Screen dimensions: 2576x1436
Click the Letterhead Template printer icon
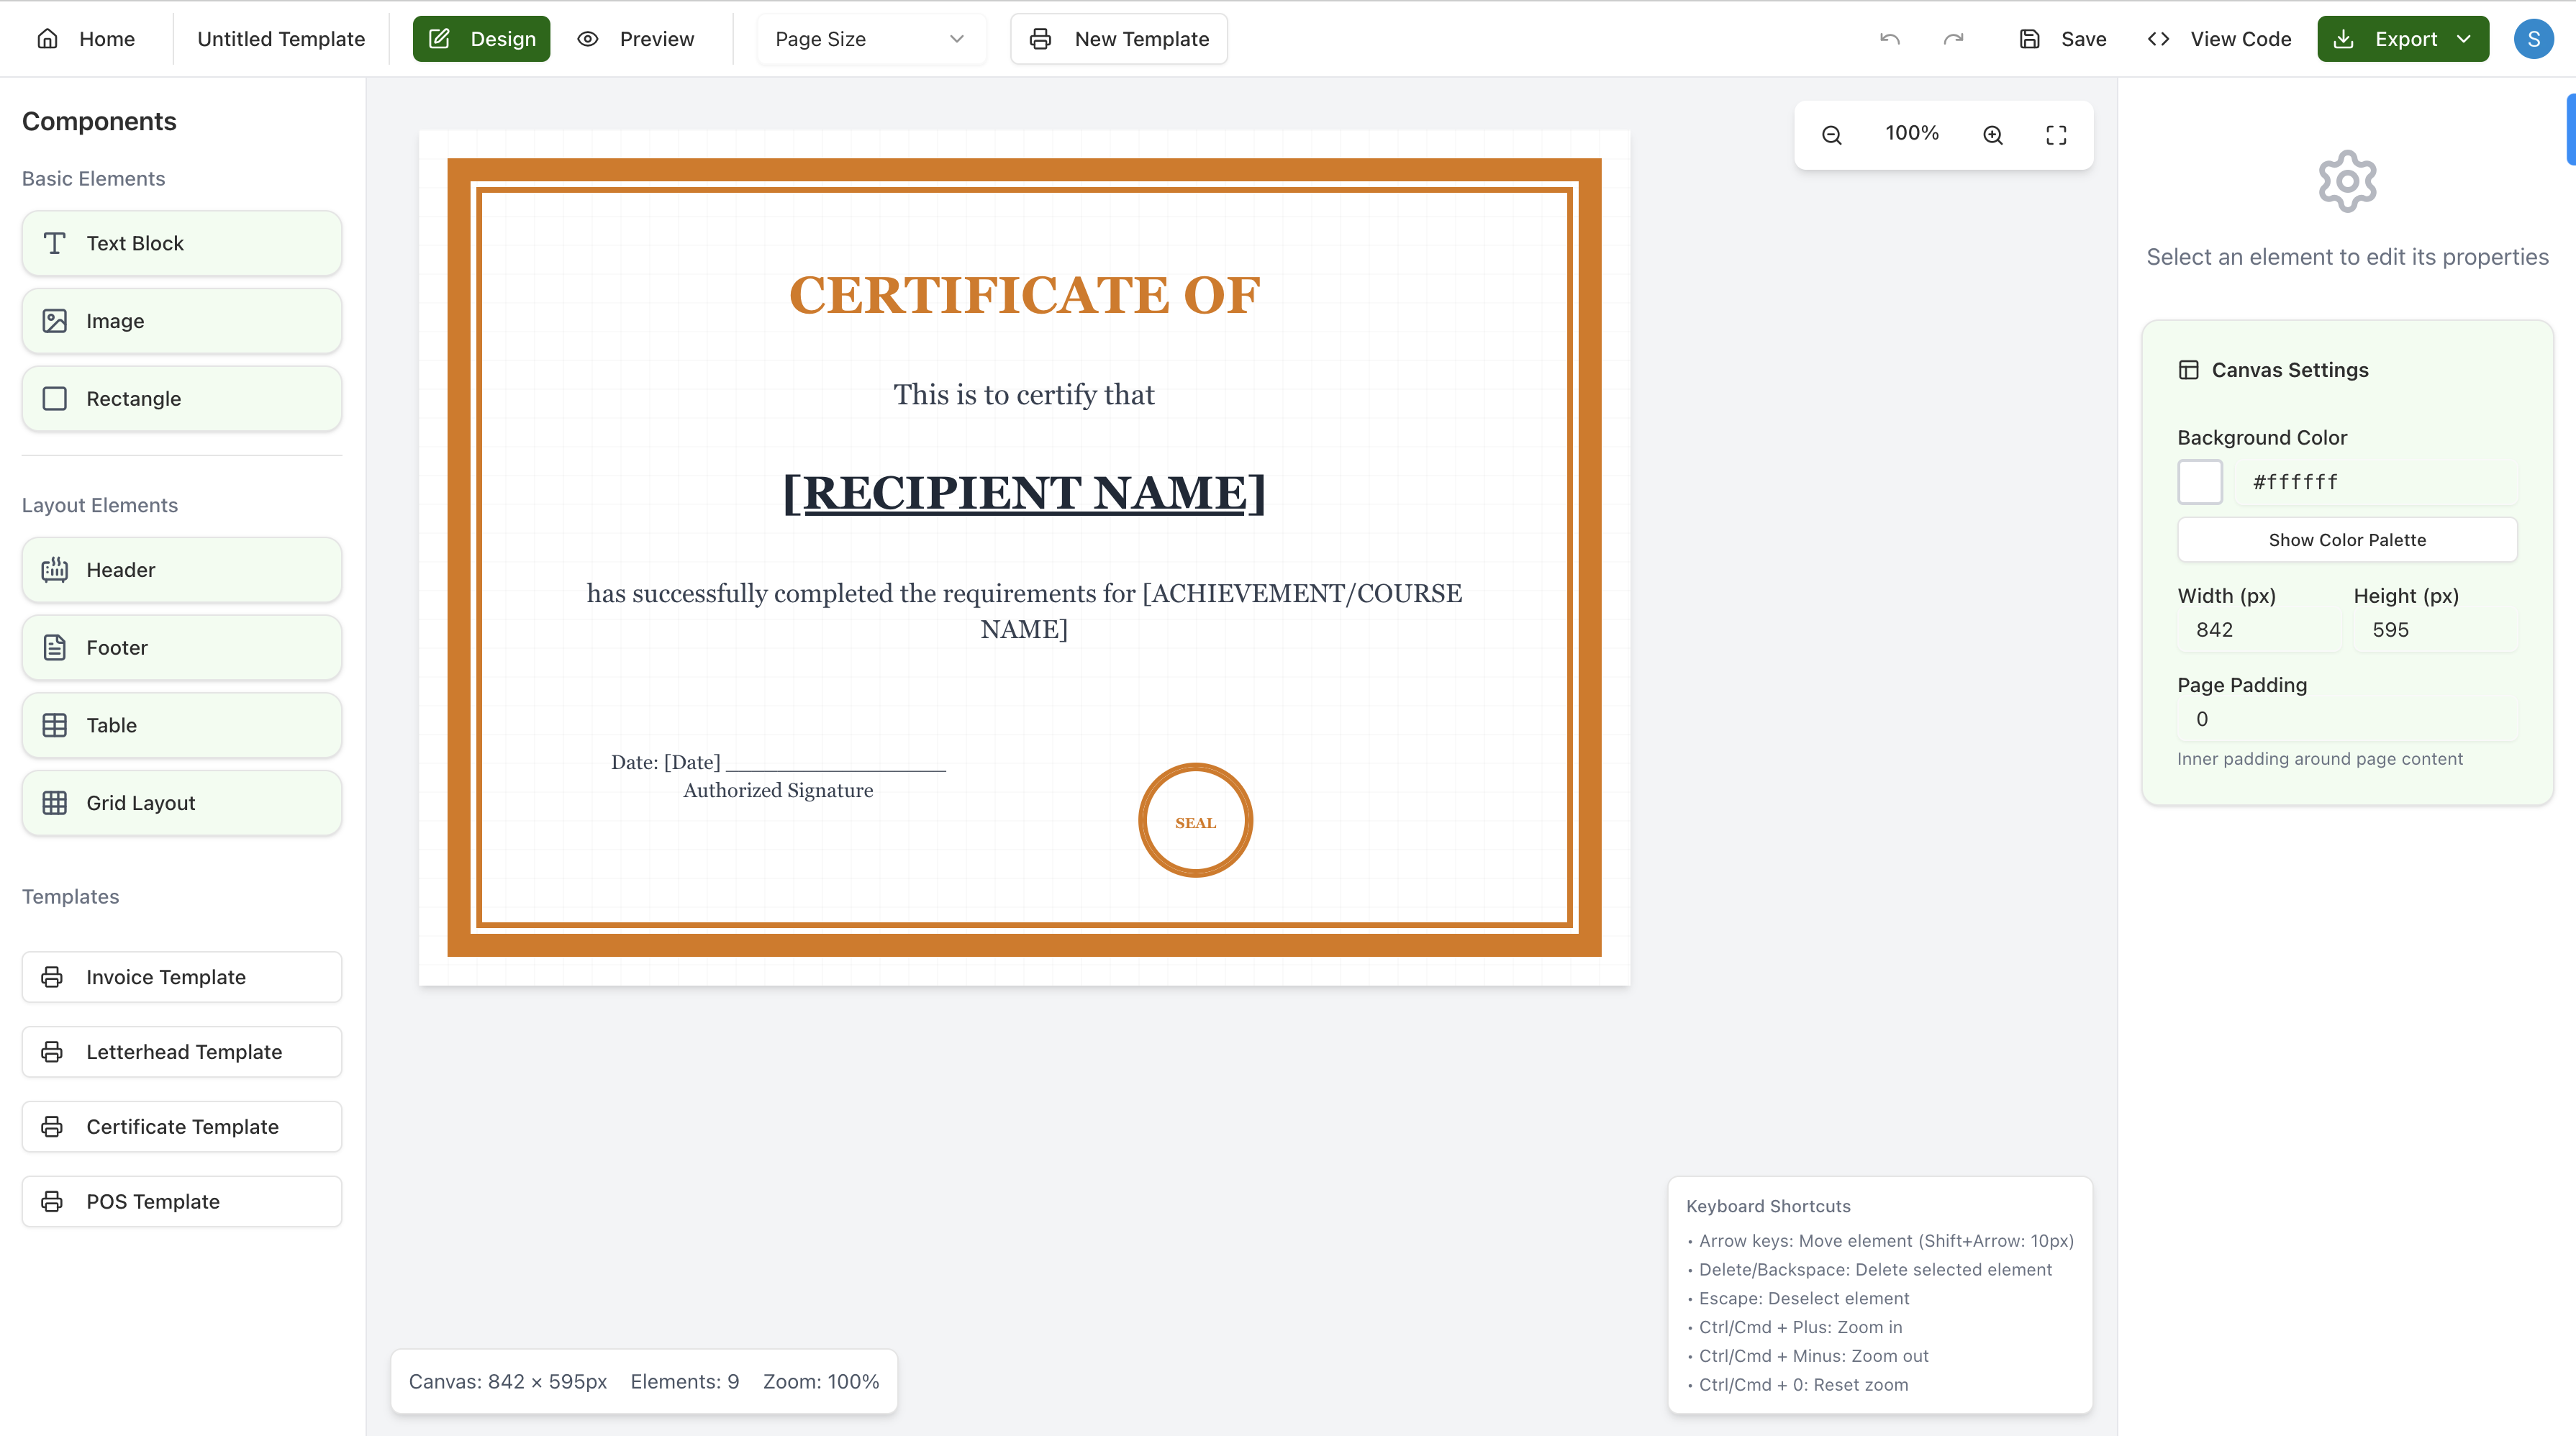point(52,1052)
